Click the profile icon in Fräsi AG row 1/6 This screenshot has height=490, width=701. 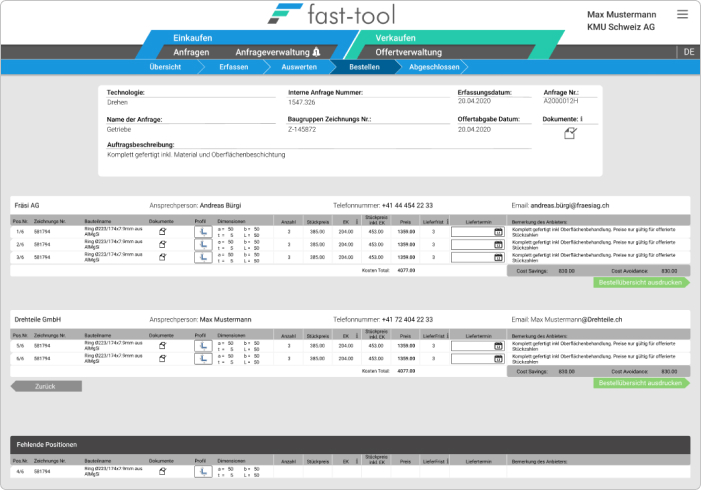(203, 232)
